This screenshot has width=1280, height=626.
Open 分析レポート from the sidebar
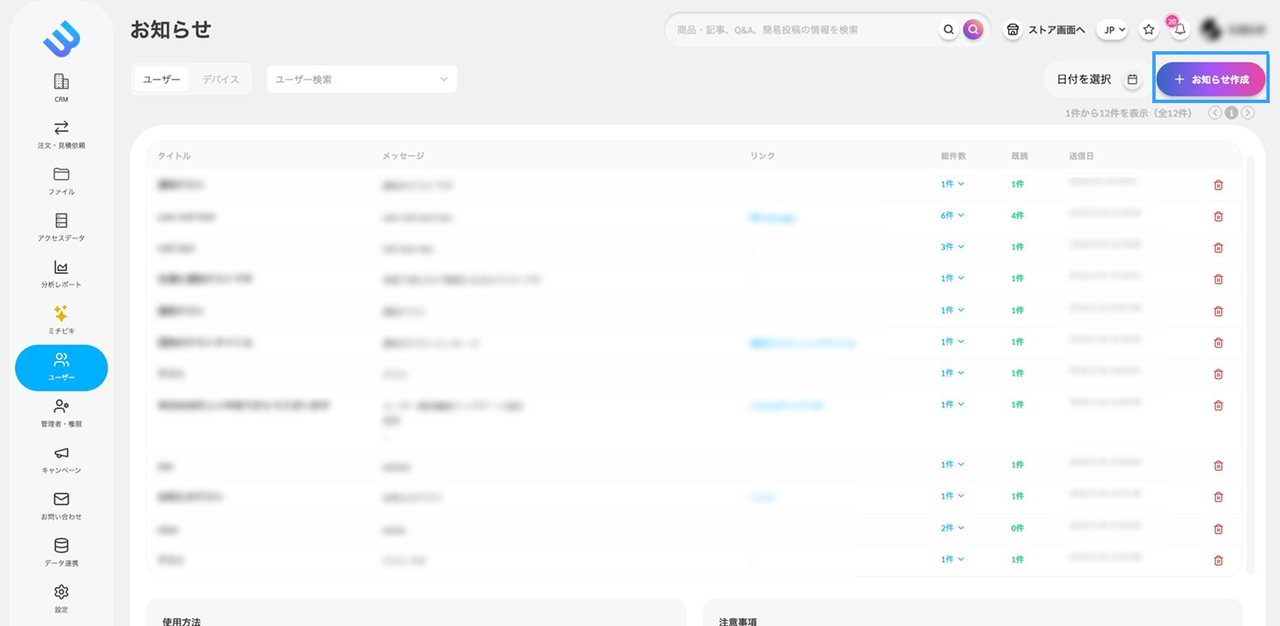[61, 273]
